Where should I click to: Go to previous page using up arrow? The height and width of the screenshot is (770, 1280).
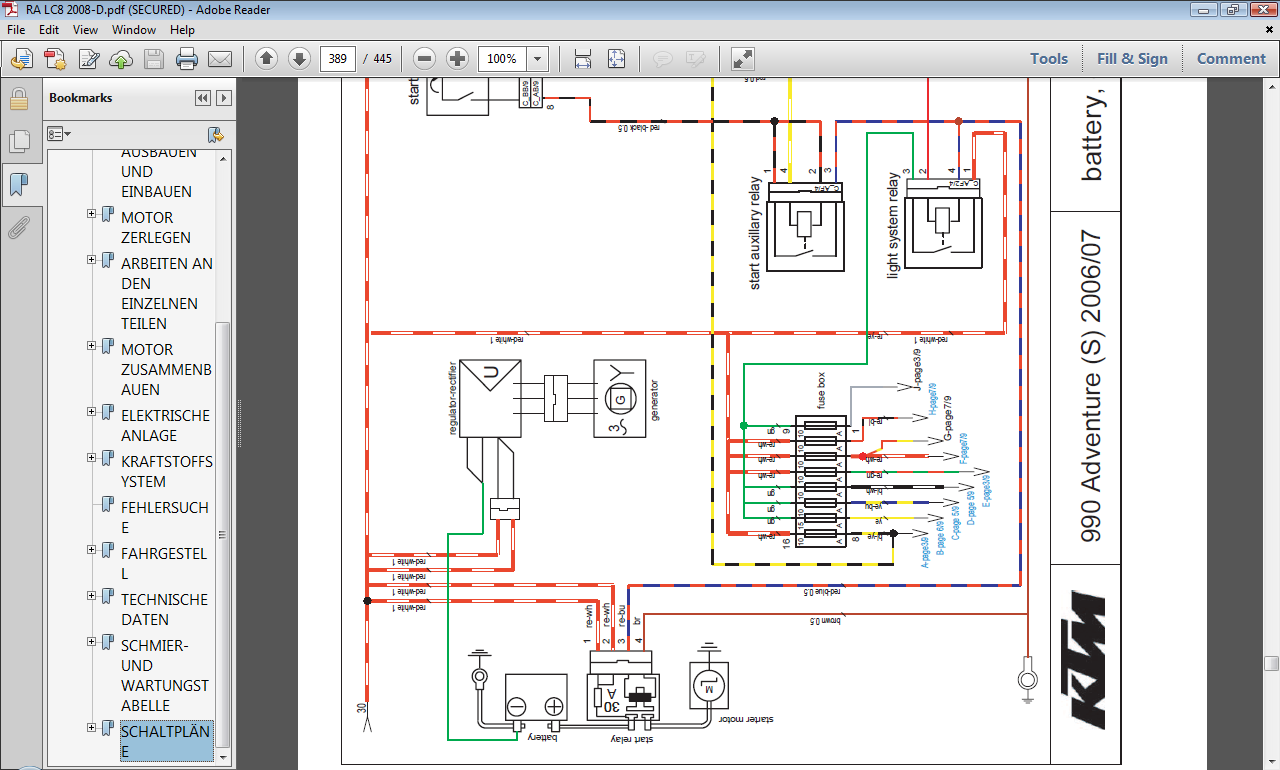pyautogui.click(x=266, y=59)
